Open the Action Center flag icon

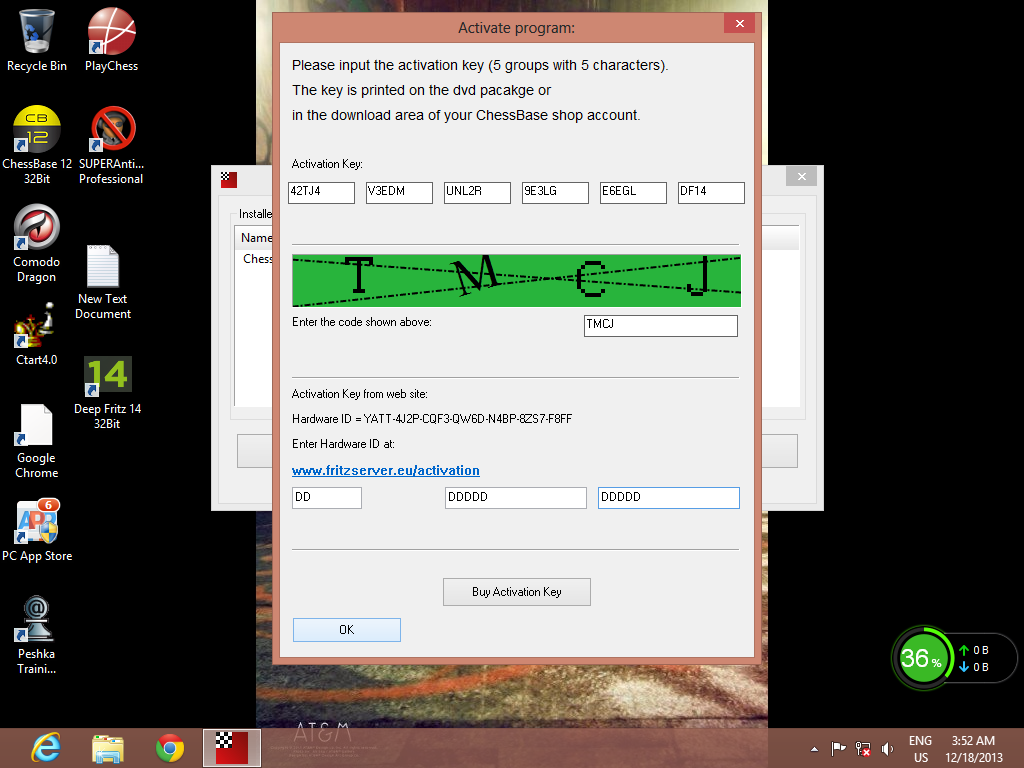coord(838,748)
